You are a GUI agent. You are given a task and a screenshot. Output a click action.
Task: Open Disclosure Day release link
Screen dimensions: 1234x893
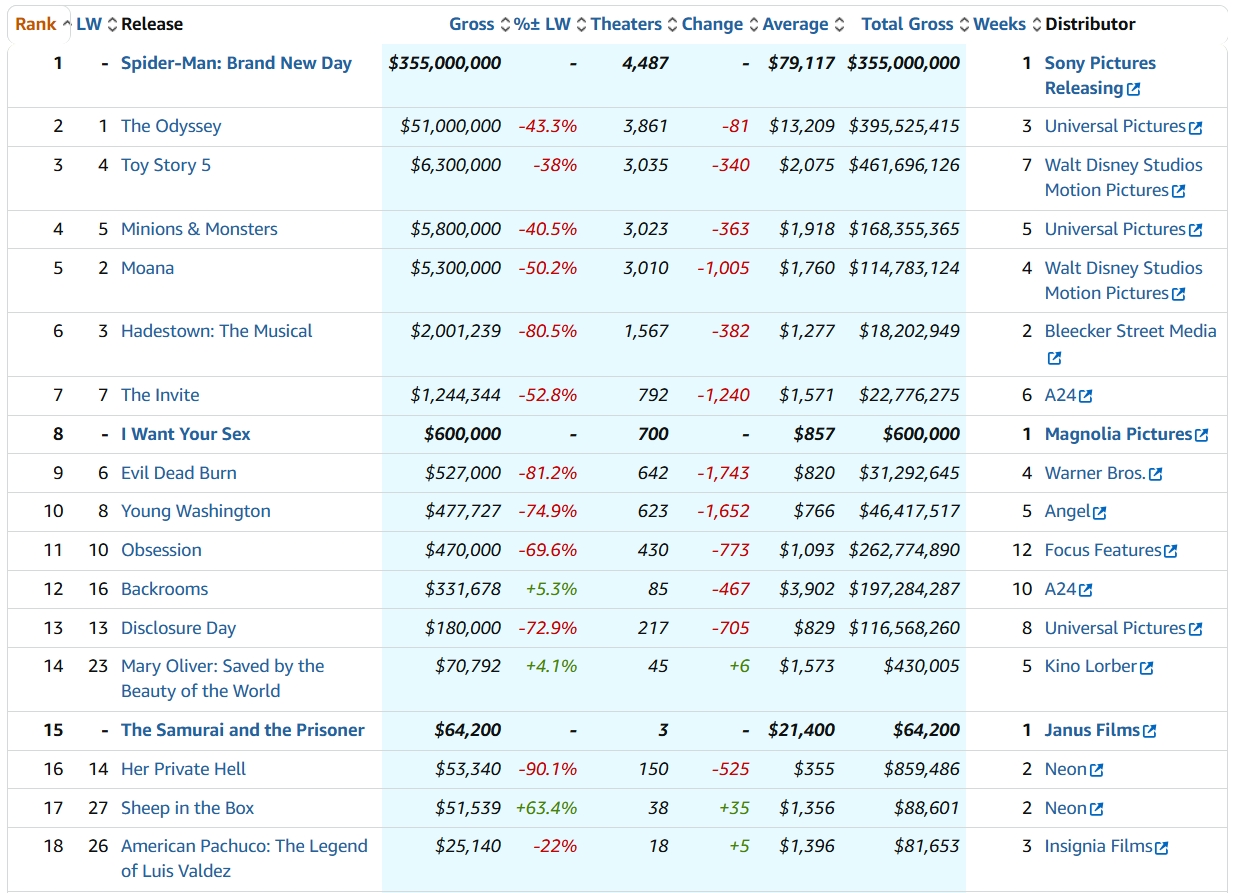(179, 628)
